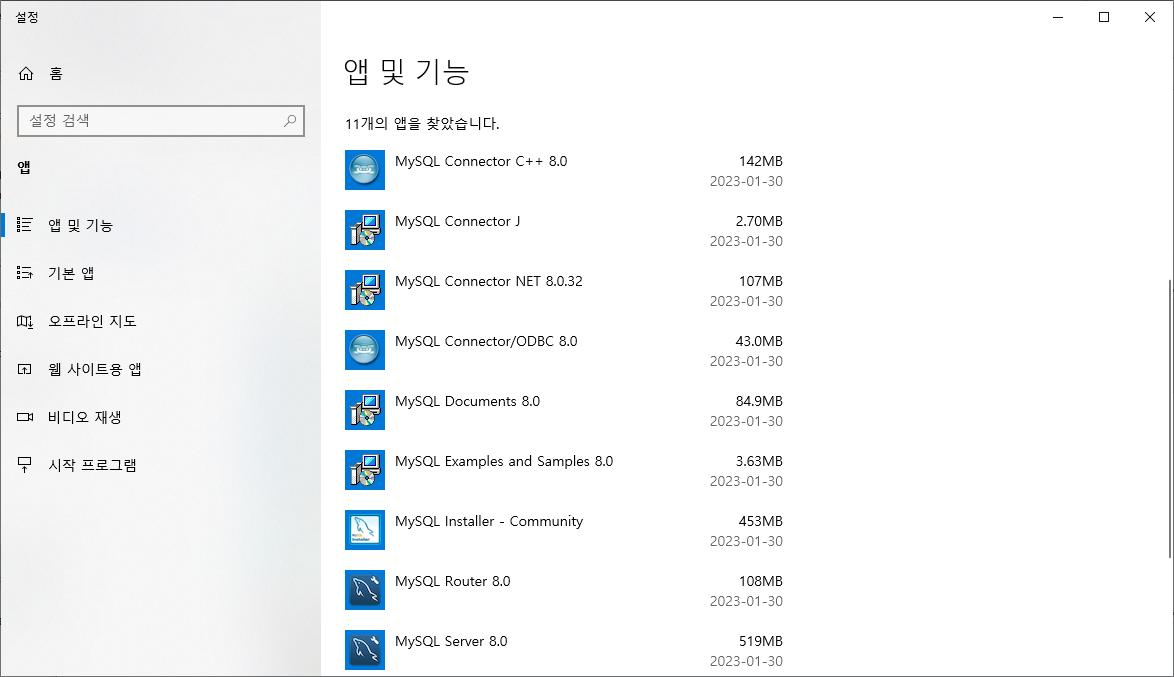Click the 84.9MB size value

759,401
